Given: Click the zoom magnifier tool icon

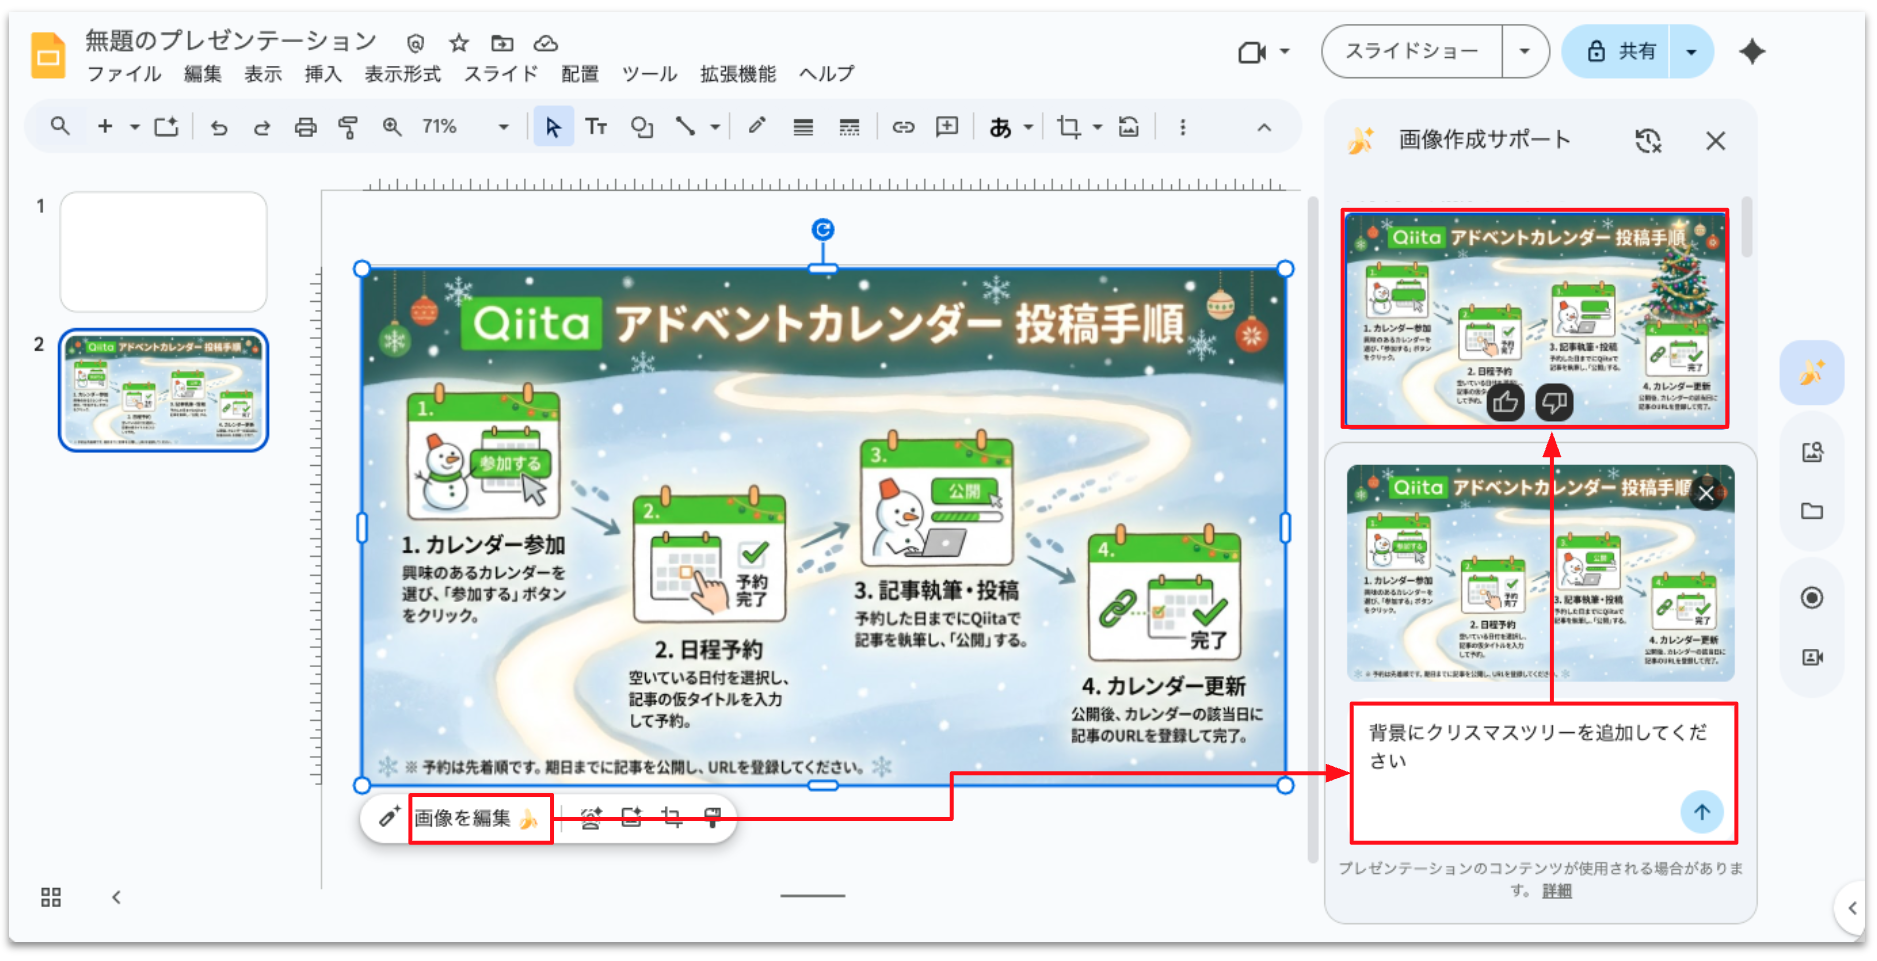Looking at the screenshot, I should 392,127.
